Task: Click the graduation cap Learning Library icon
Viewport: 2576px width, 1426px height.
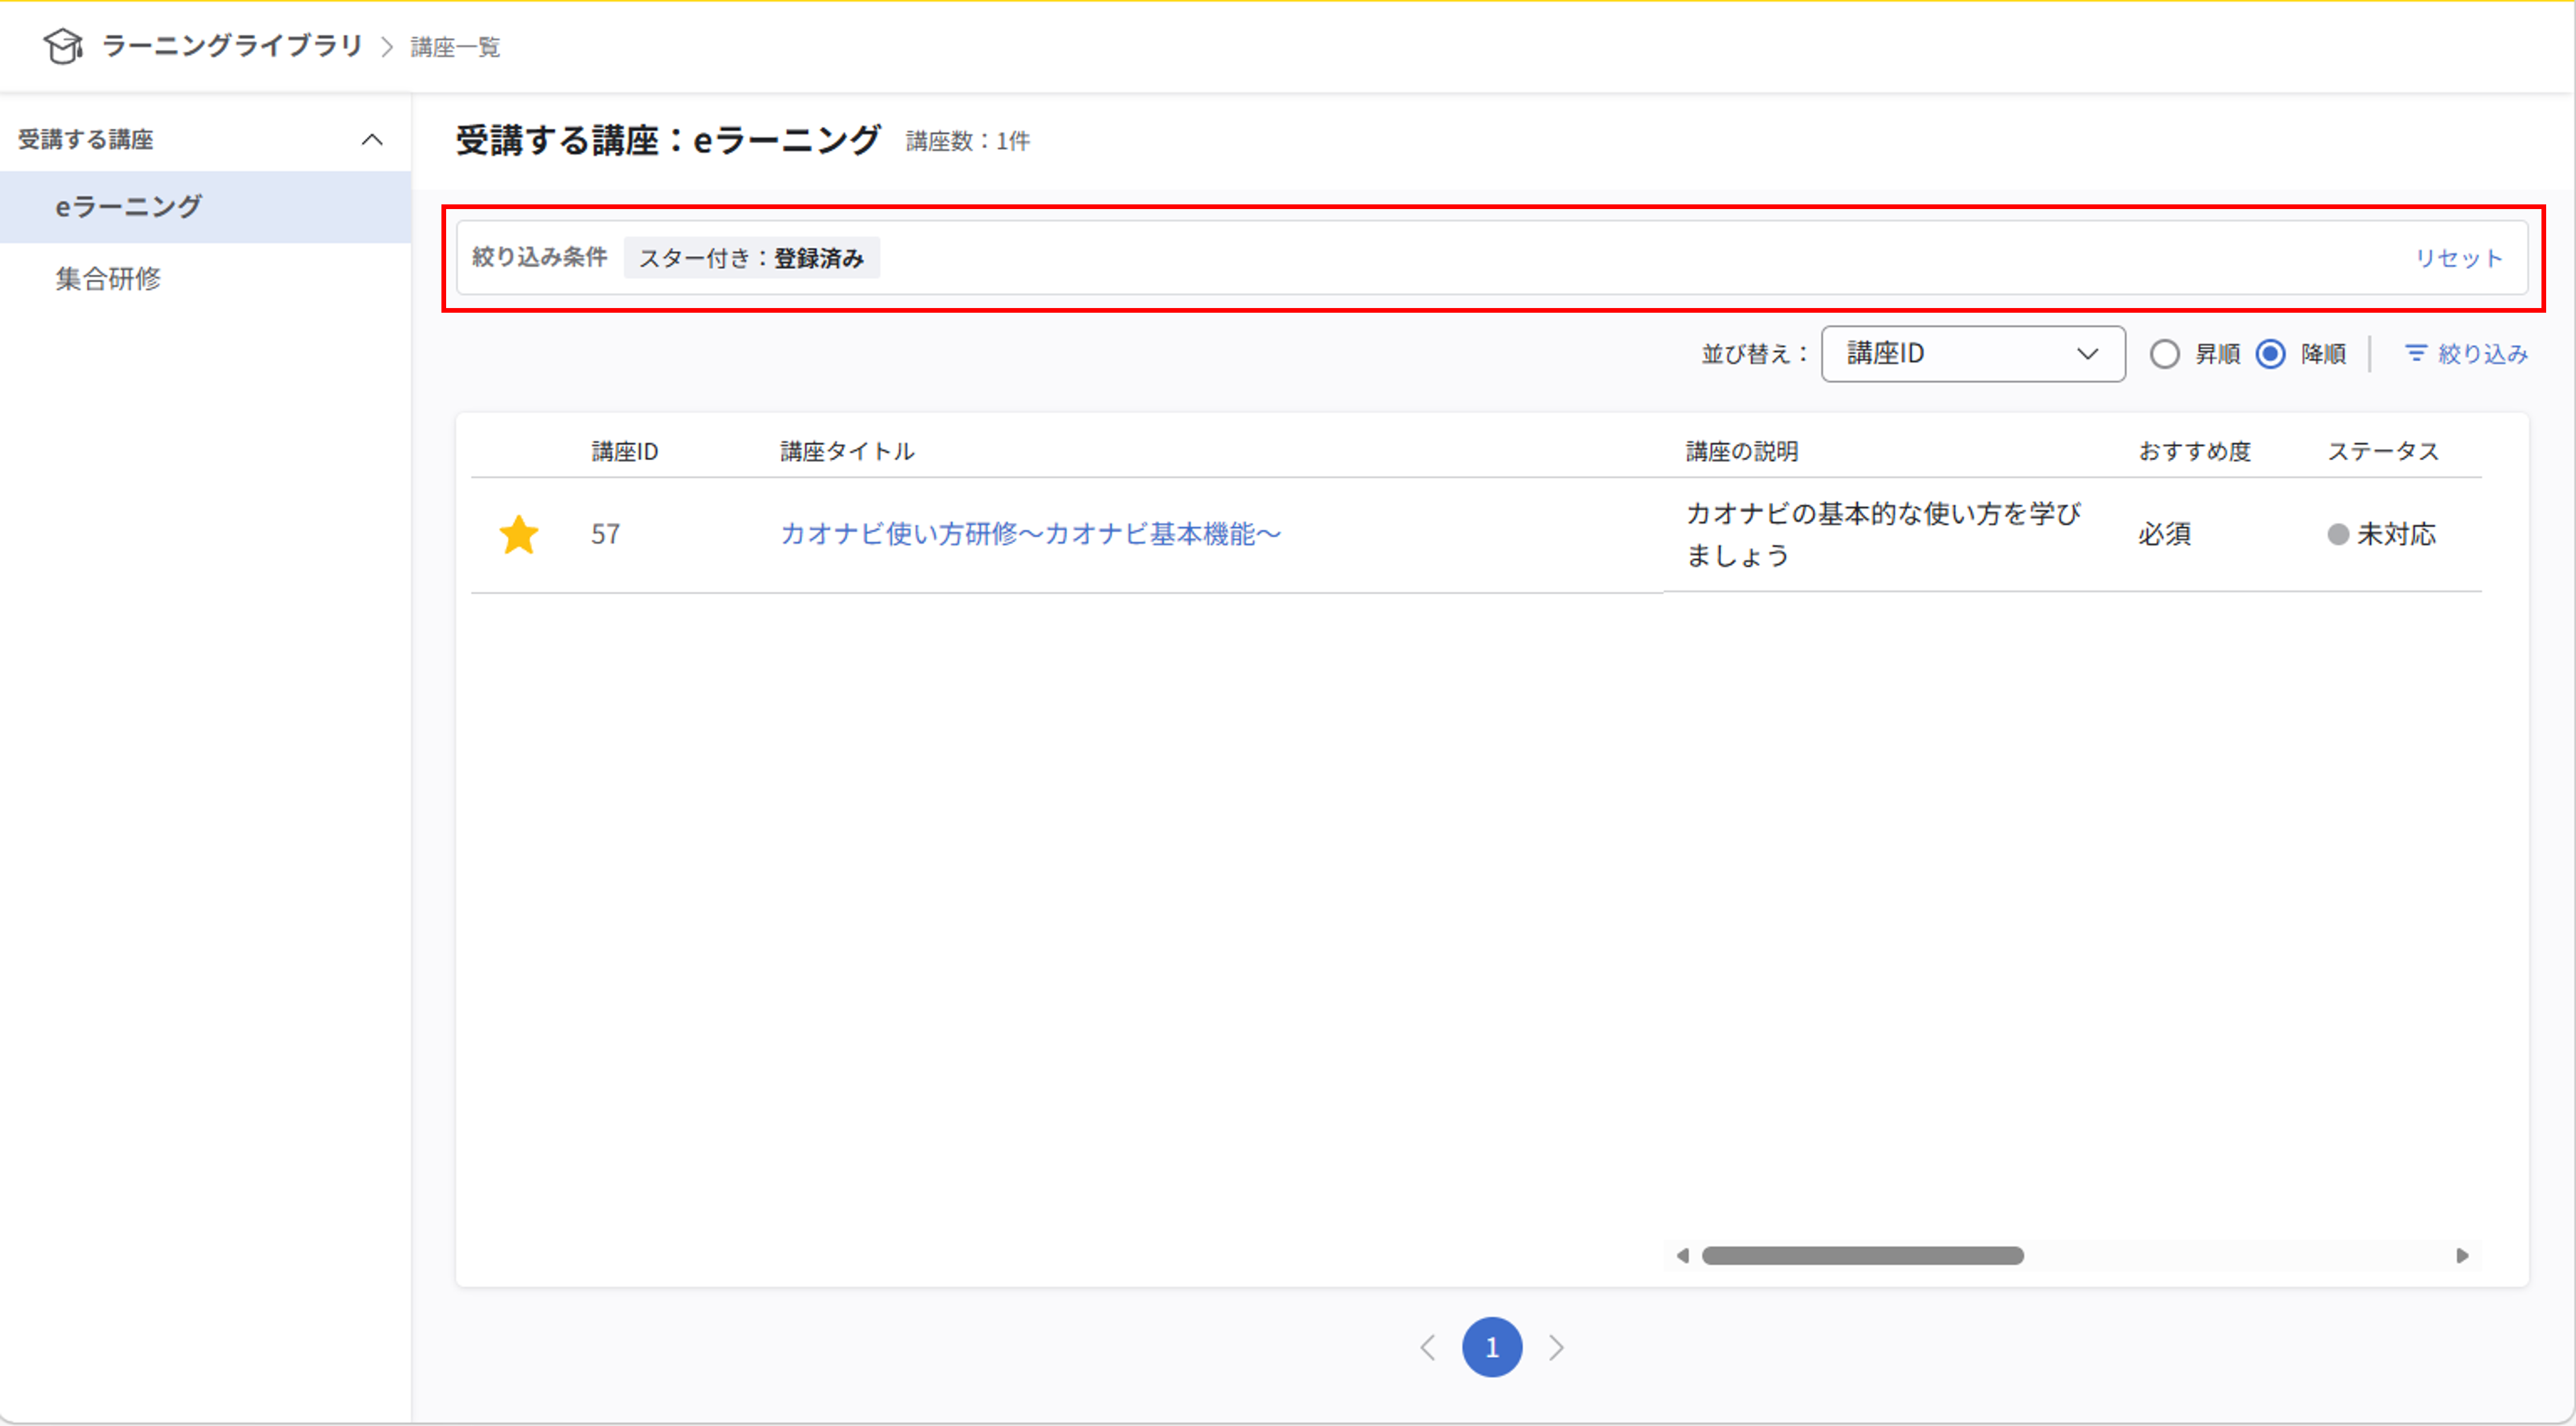Action: [63, 46]
